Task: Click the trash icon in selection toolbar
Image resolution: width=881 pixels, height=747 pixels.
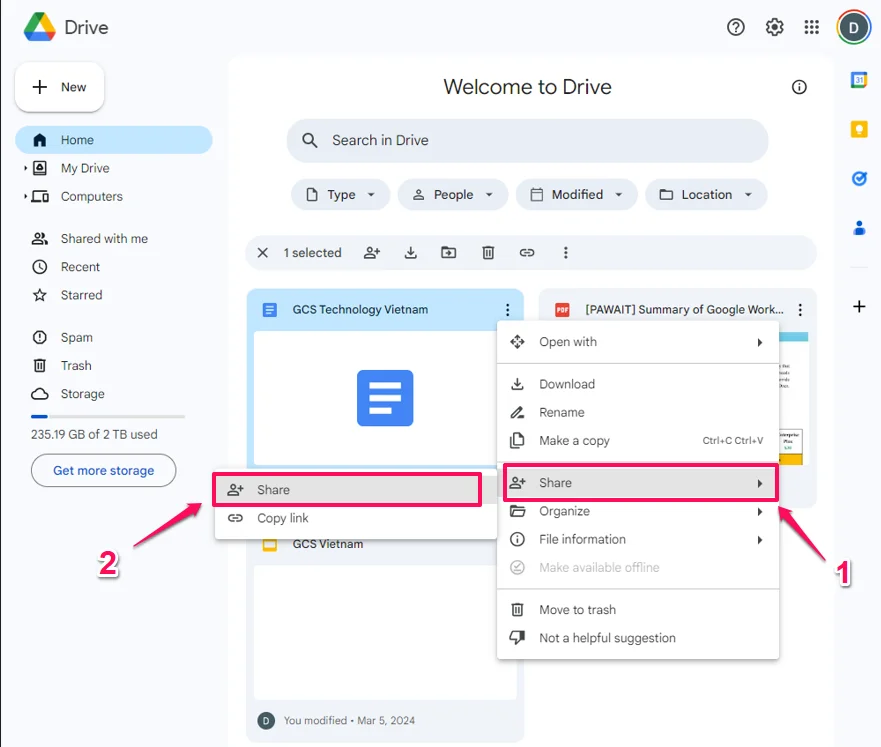Action: tap(488, 253)
